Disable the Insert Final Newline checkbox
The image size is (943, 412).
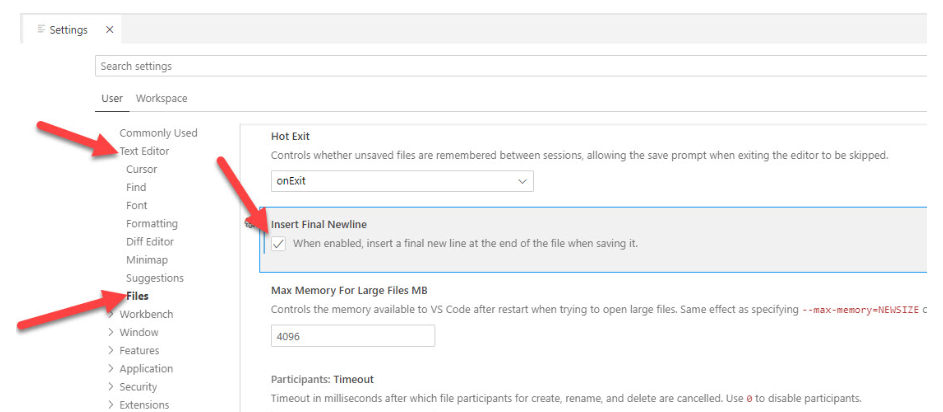point(279,243)
